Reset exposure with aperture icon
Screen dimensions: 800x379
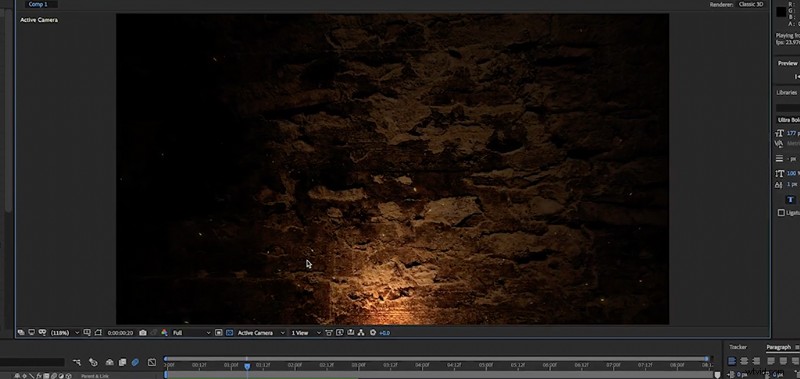point(373,333)
